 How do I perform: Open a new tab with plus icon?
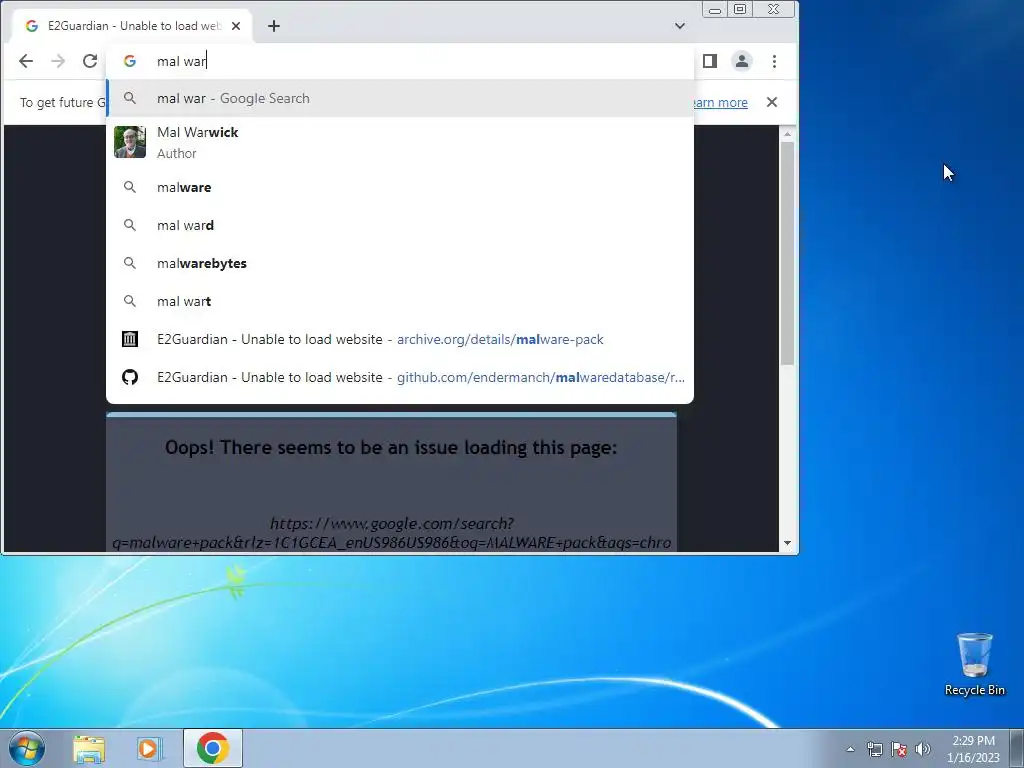tap(274, 26)
